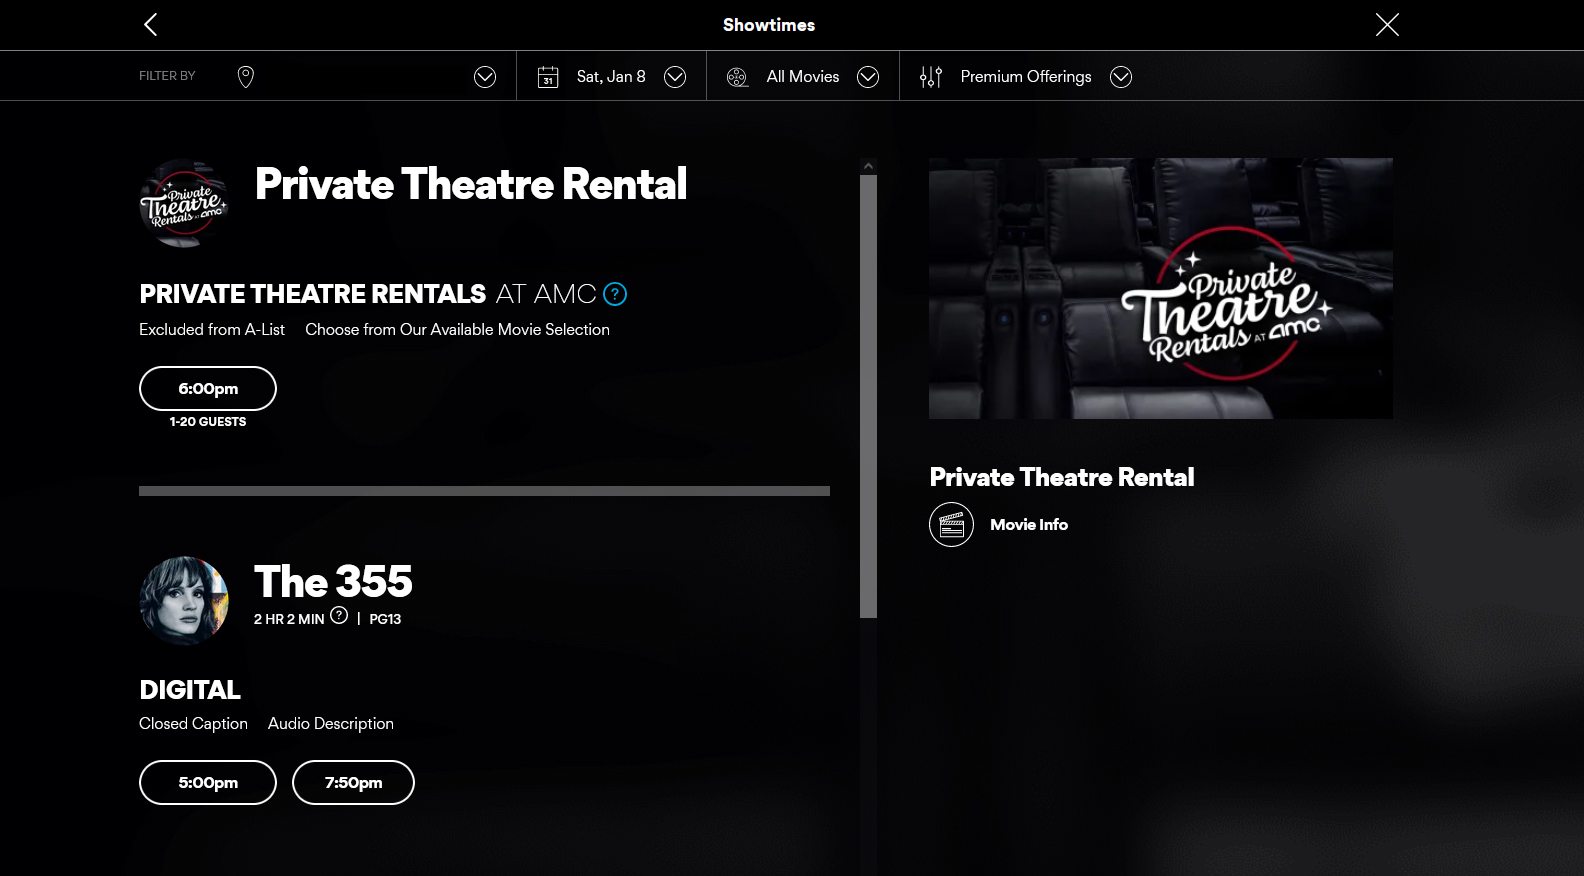This screenshot has height=876, width=1584.
Task: Click the Private Theatre Rental heading on right panel
Action: pos(1062,477)
